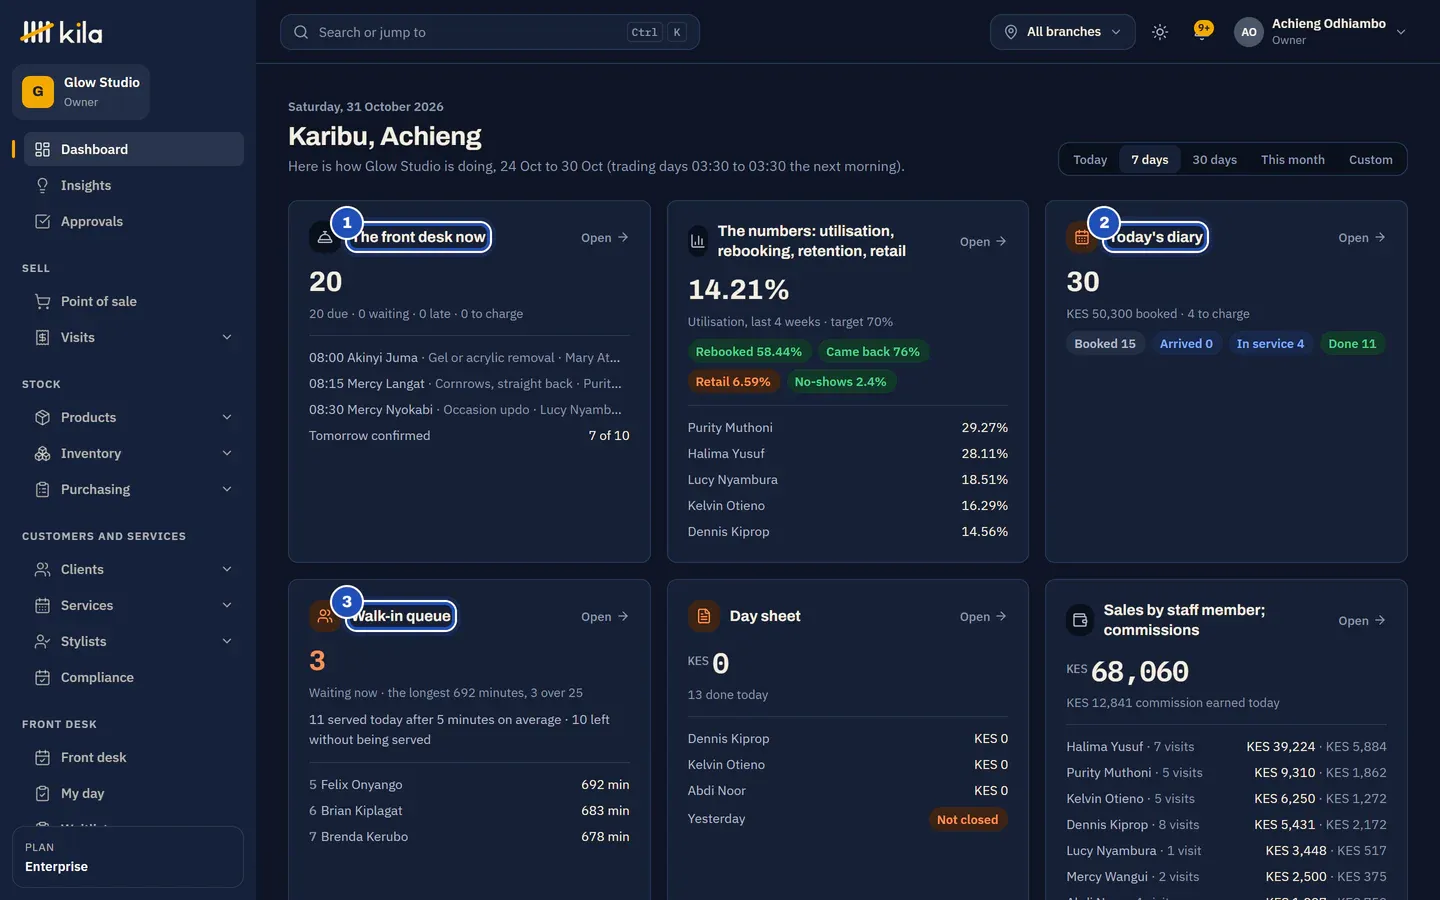Expand the Products submenu chevron
This screenshot has width=1440, height=900.
click(x=227, y=417)
